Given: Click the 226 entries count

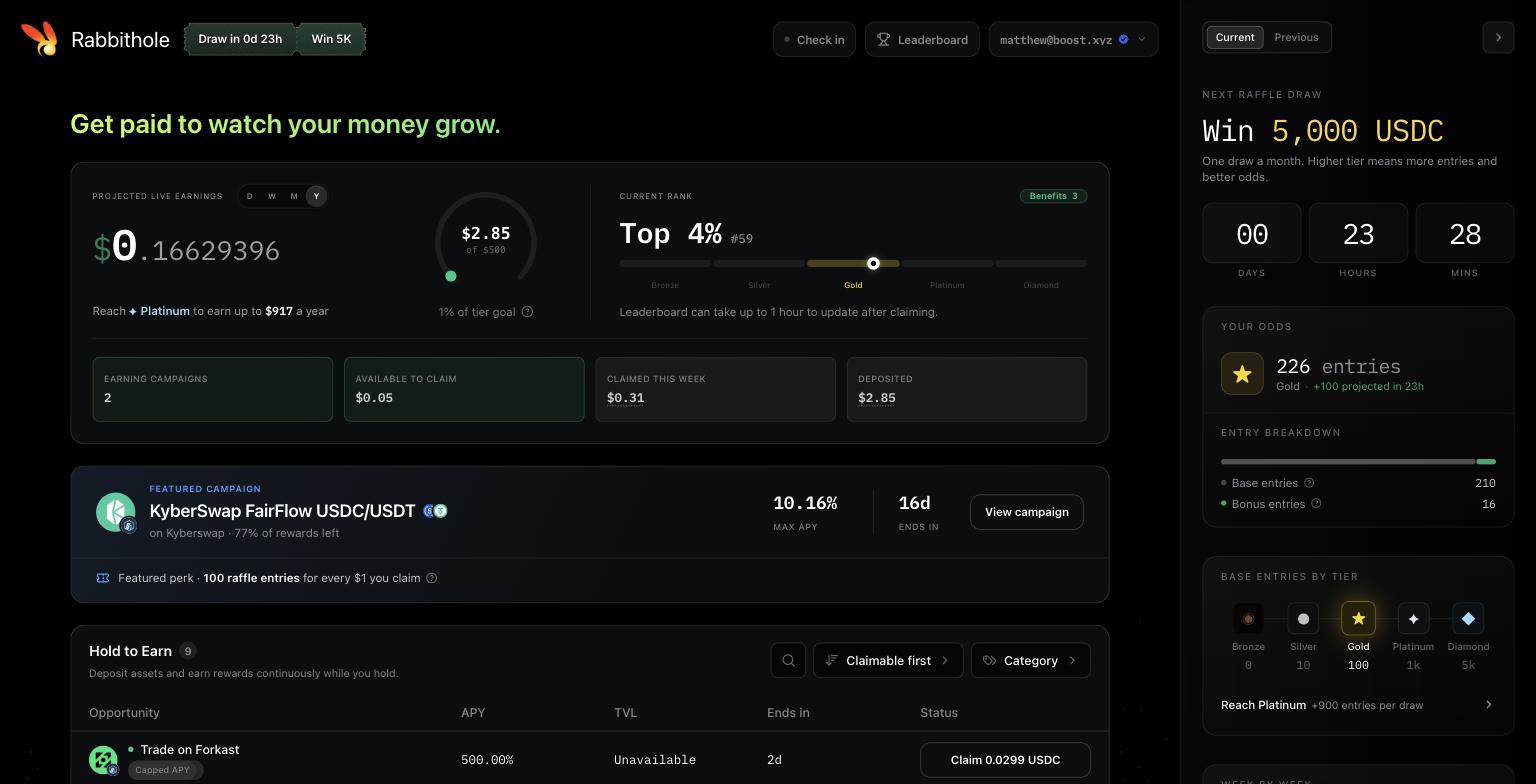Looking at the screenshot, I should point(1338,366).
